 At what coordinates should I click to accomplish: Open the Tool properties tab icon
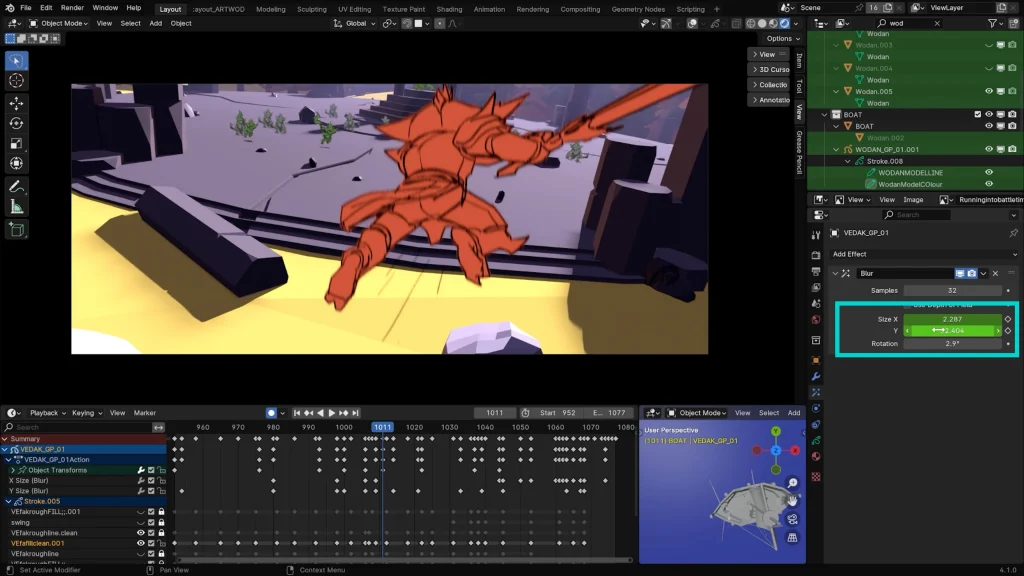click(x=816, y=235)
